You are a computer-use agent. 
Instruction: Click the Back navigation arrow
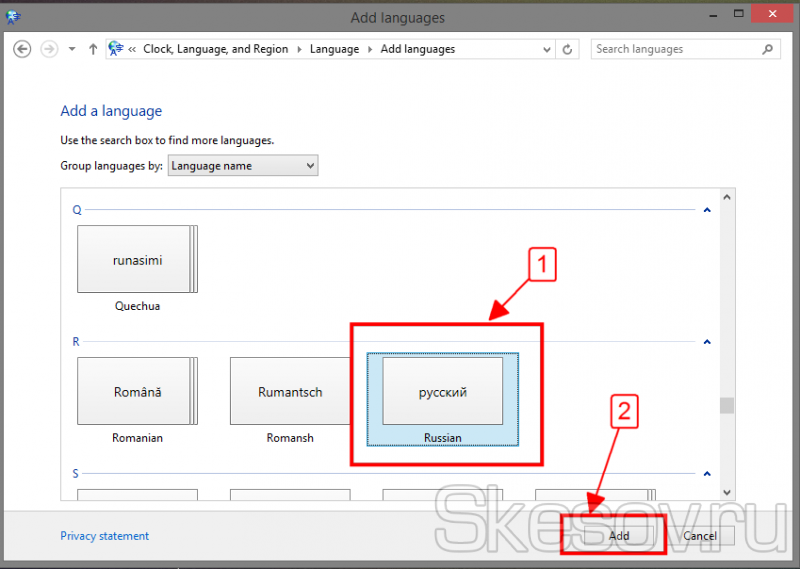22,49
